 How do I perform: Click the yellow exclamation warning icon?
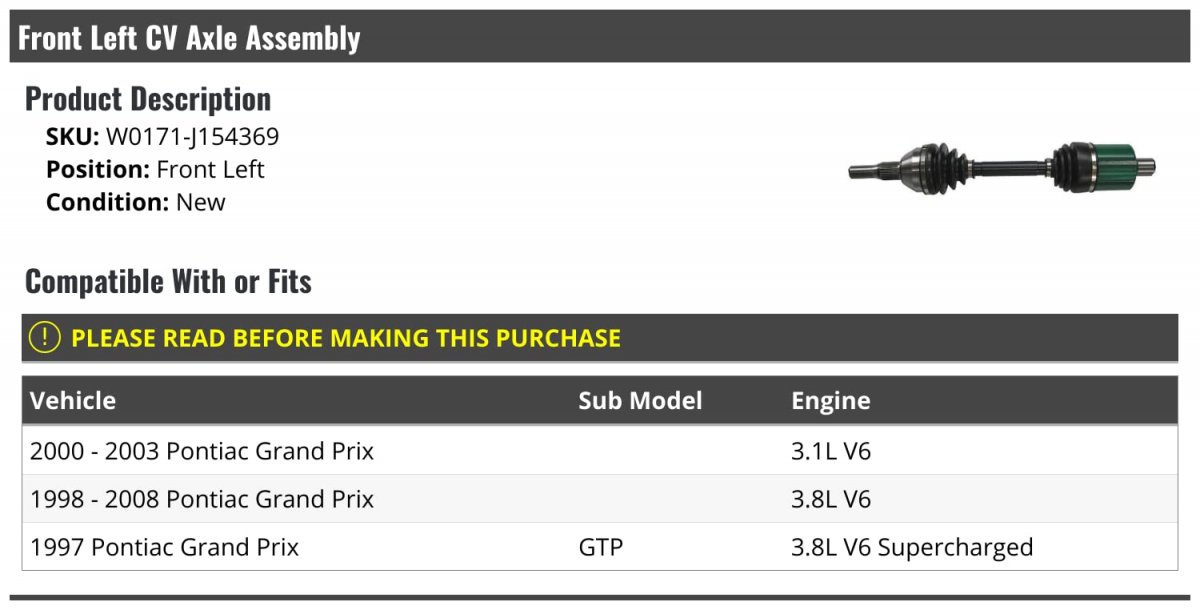point(45,338)
